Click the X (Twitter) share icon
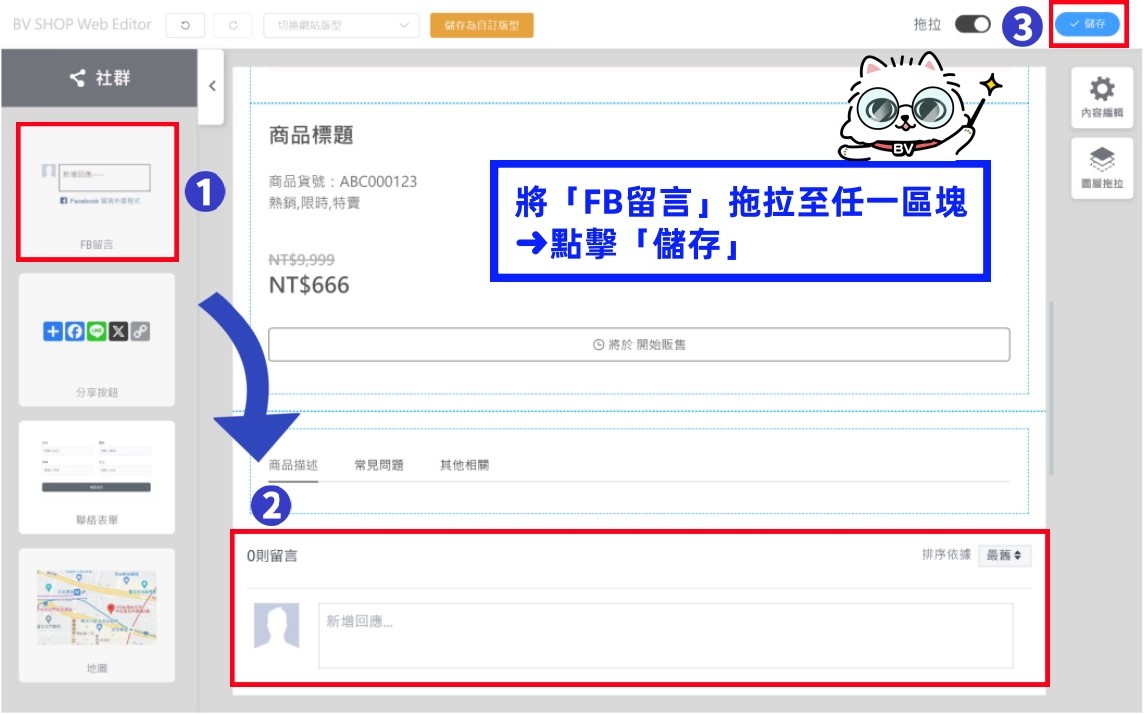1144x714 pixels. coord(118,331)
